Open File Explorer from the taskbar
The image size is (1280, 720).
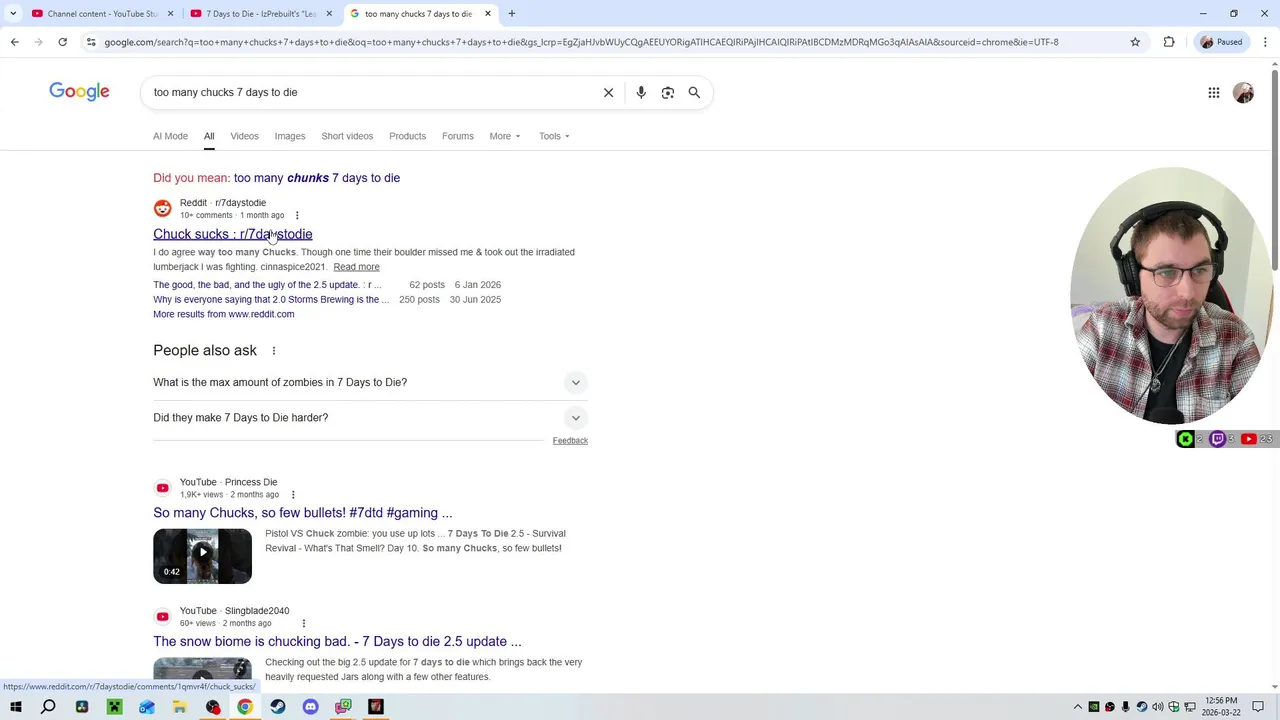(180, 707)
